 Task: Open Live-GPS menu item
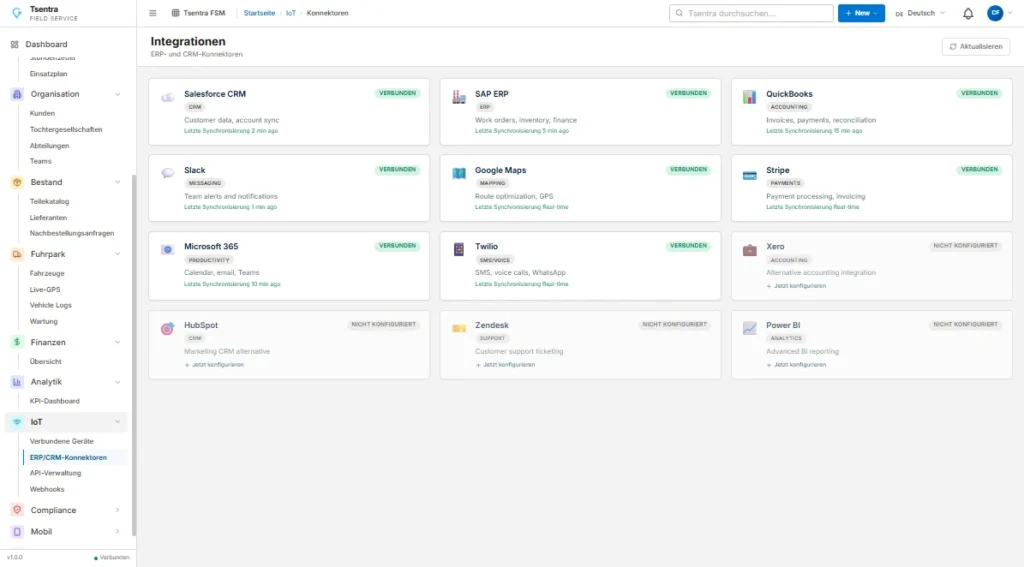coord(45,289)
